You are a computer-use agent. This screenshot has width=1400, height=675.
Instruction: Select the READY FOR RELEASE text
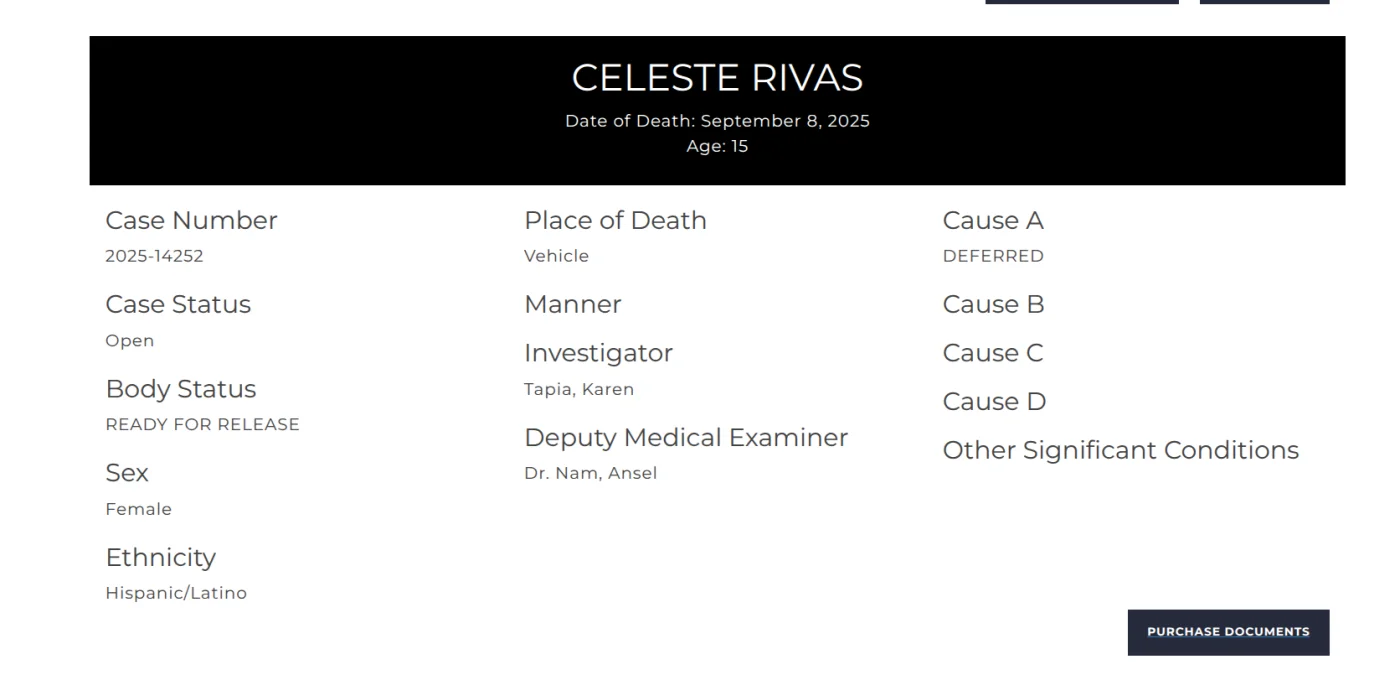pos(202,425)
